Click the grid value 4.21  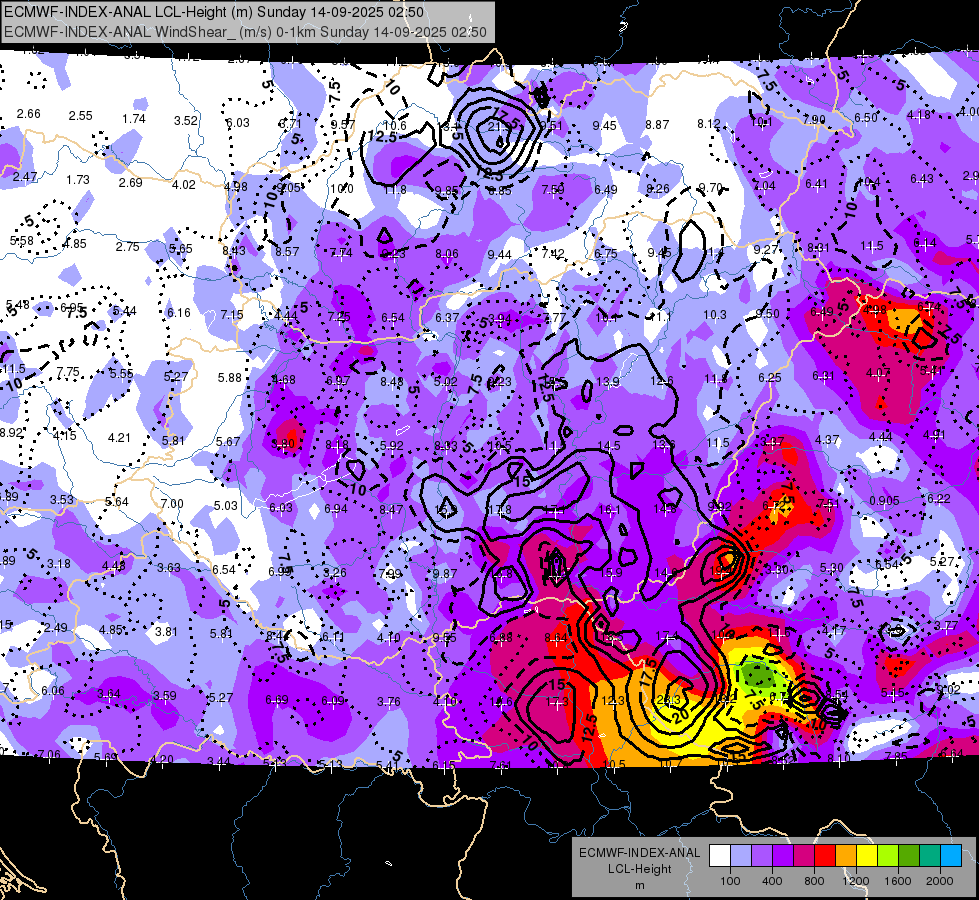119,438
